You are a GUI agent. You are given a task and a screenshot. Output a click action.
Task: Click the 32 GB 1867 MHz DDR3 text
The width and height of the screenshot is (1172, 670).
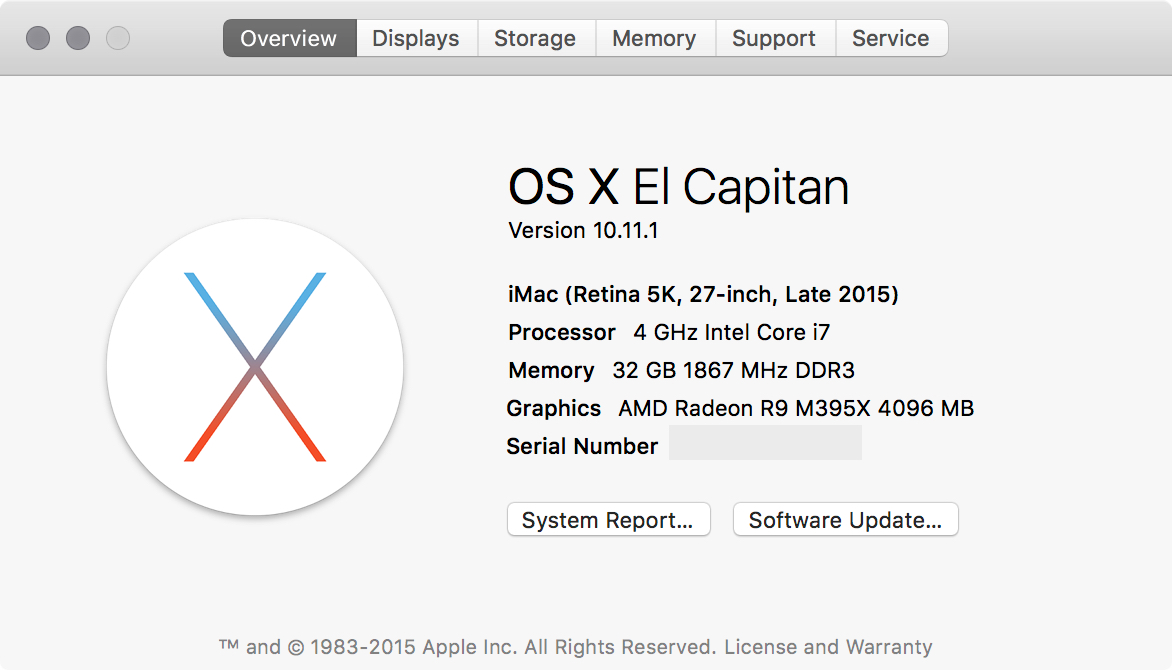coord(733,370)
